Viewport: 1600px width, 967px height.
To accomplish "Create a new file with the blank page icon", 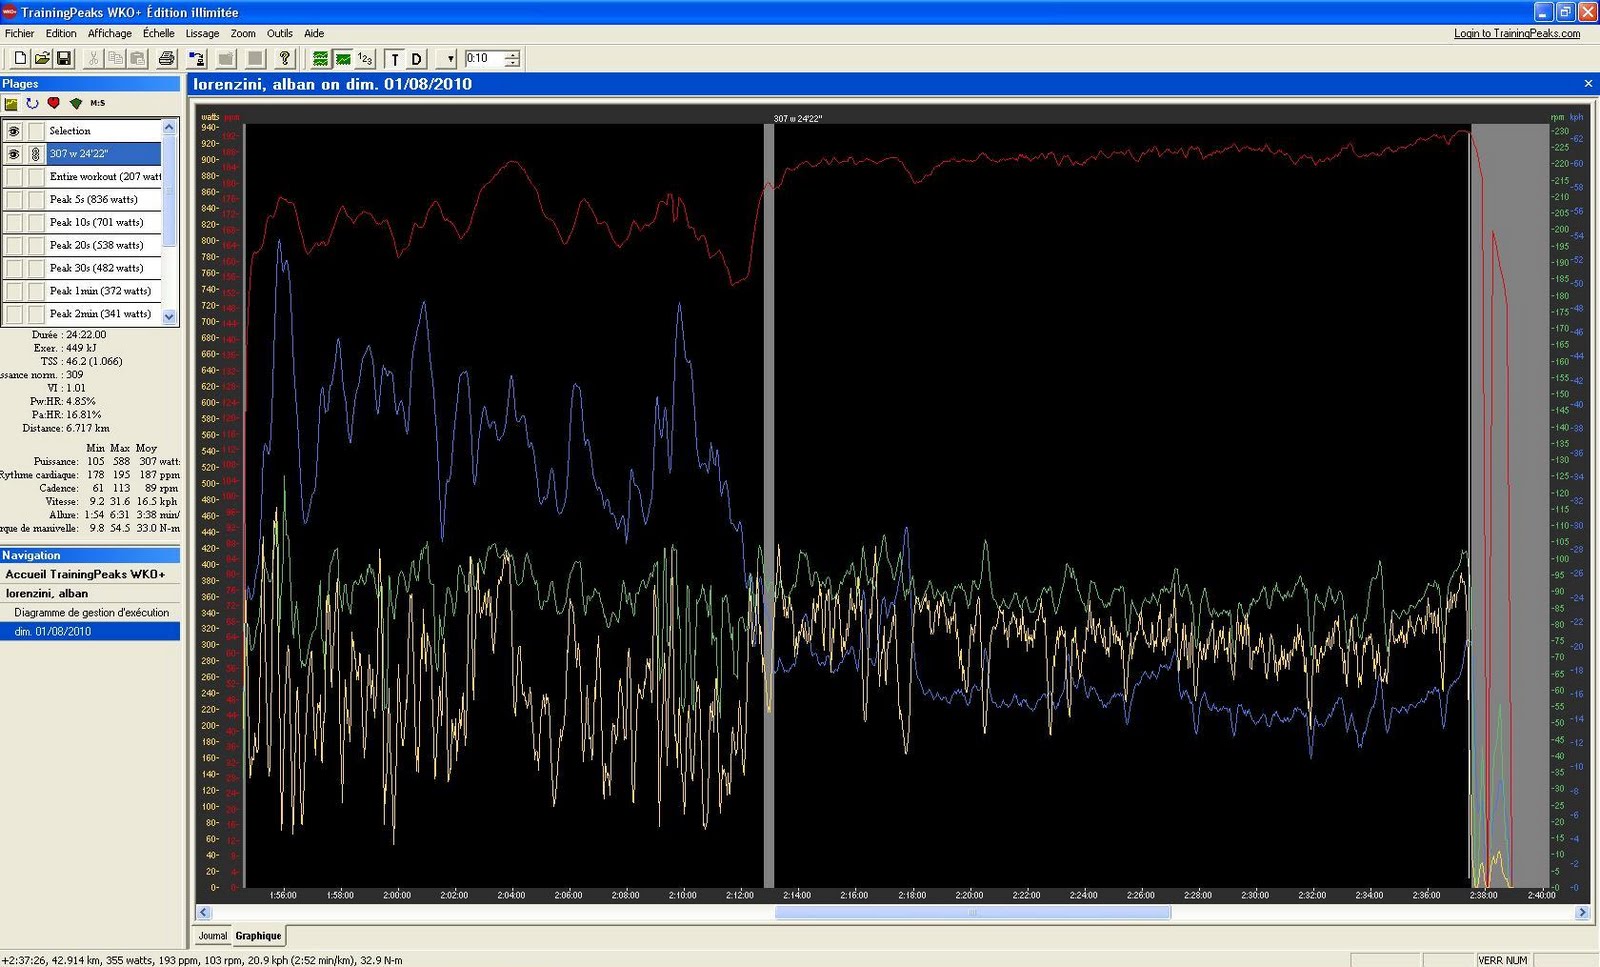I will (20, 59).
